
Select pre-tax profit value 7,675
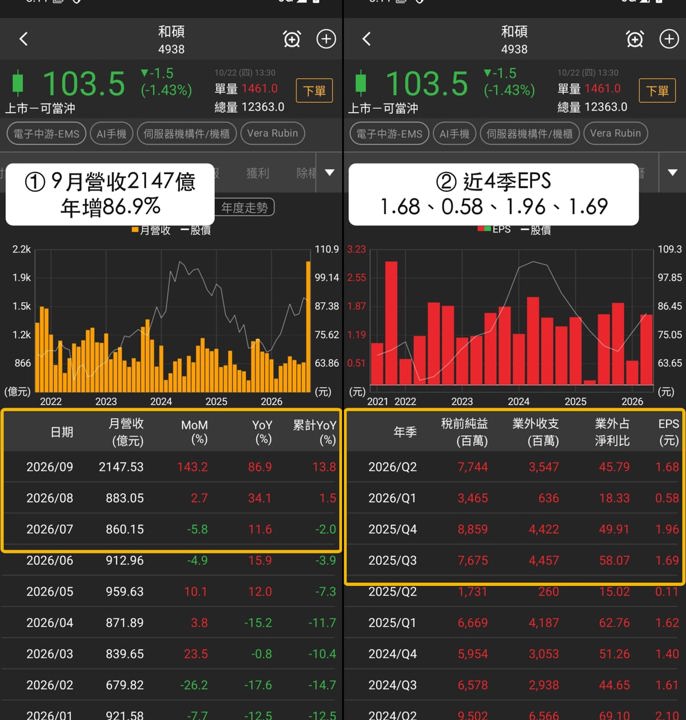pos(472,561)
